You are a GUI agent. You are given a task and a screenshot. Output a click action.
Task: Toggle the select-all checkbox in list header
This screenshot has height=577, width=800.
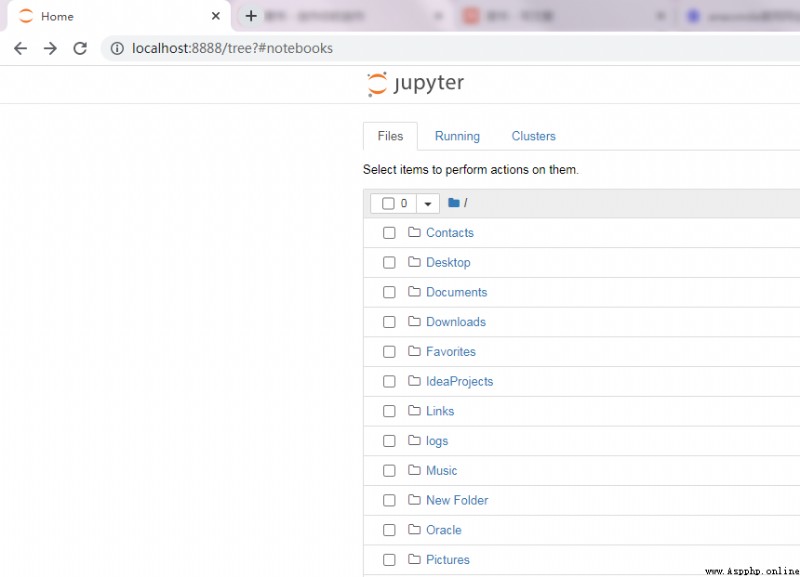coord(388,204)
